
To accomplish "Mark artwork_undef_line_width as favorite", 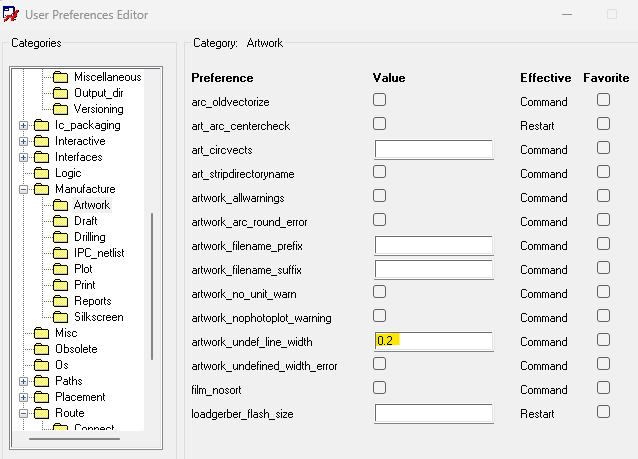I will pyautogui.click(x=603, y=340).
